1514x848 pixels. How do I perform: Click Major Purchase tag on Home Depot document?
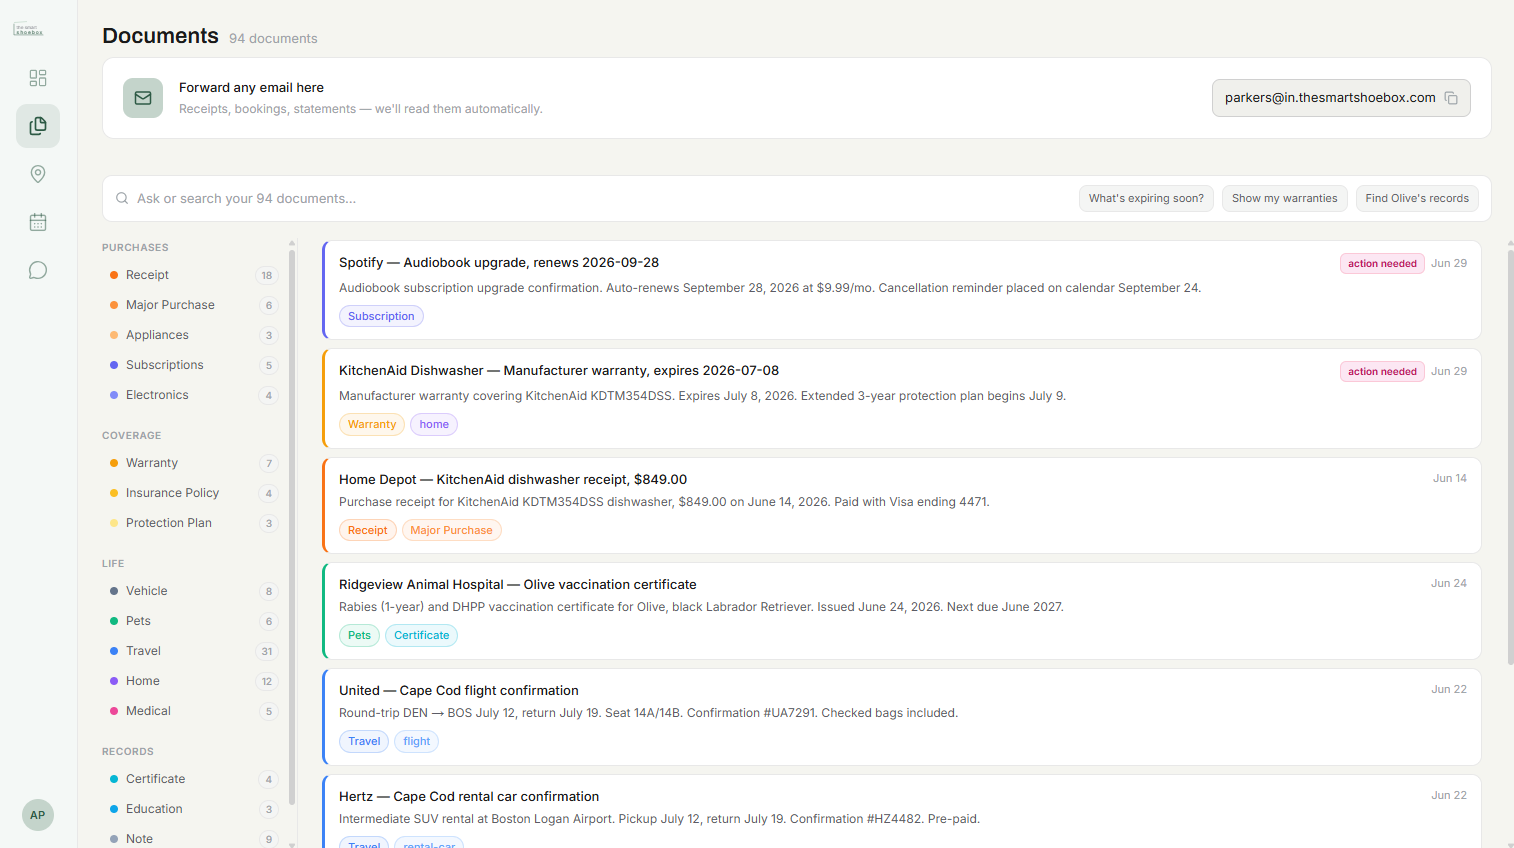(x=451, y=530)
